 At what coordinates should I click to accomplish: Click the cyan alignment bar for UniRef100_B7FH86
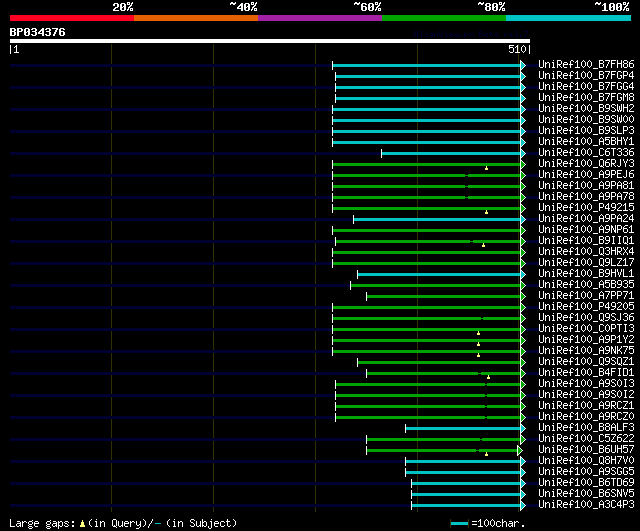click(x=427, y=65)
